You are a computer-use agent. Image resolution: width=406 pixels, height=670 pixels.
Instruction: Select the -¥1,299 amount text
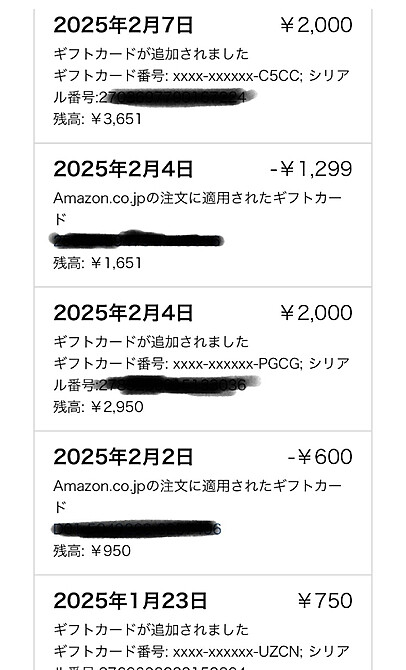[x=312, y=169]
